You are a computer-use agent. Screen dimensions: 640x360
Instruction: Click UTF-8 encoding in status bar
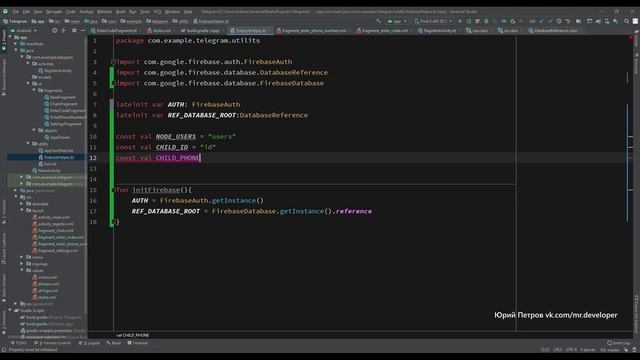coord(571,350)
